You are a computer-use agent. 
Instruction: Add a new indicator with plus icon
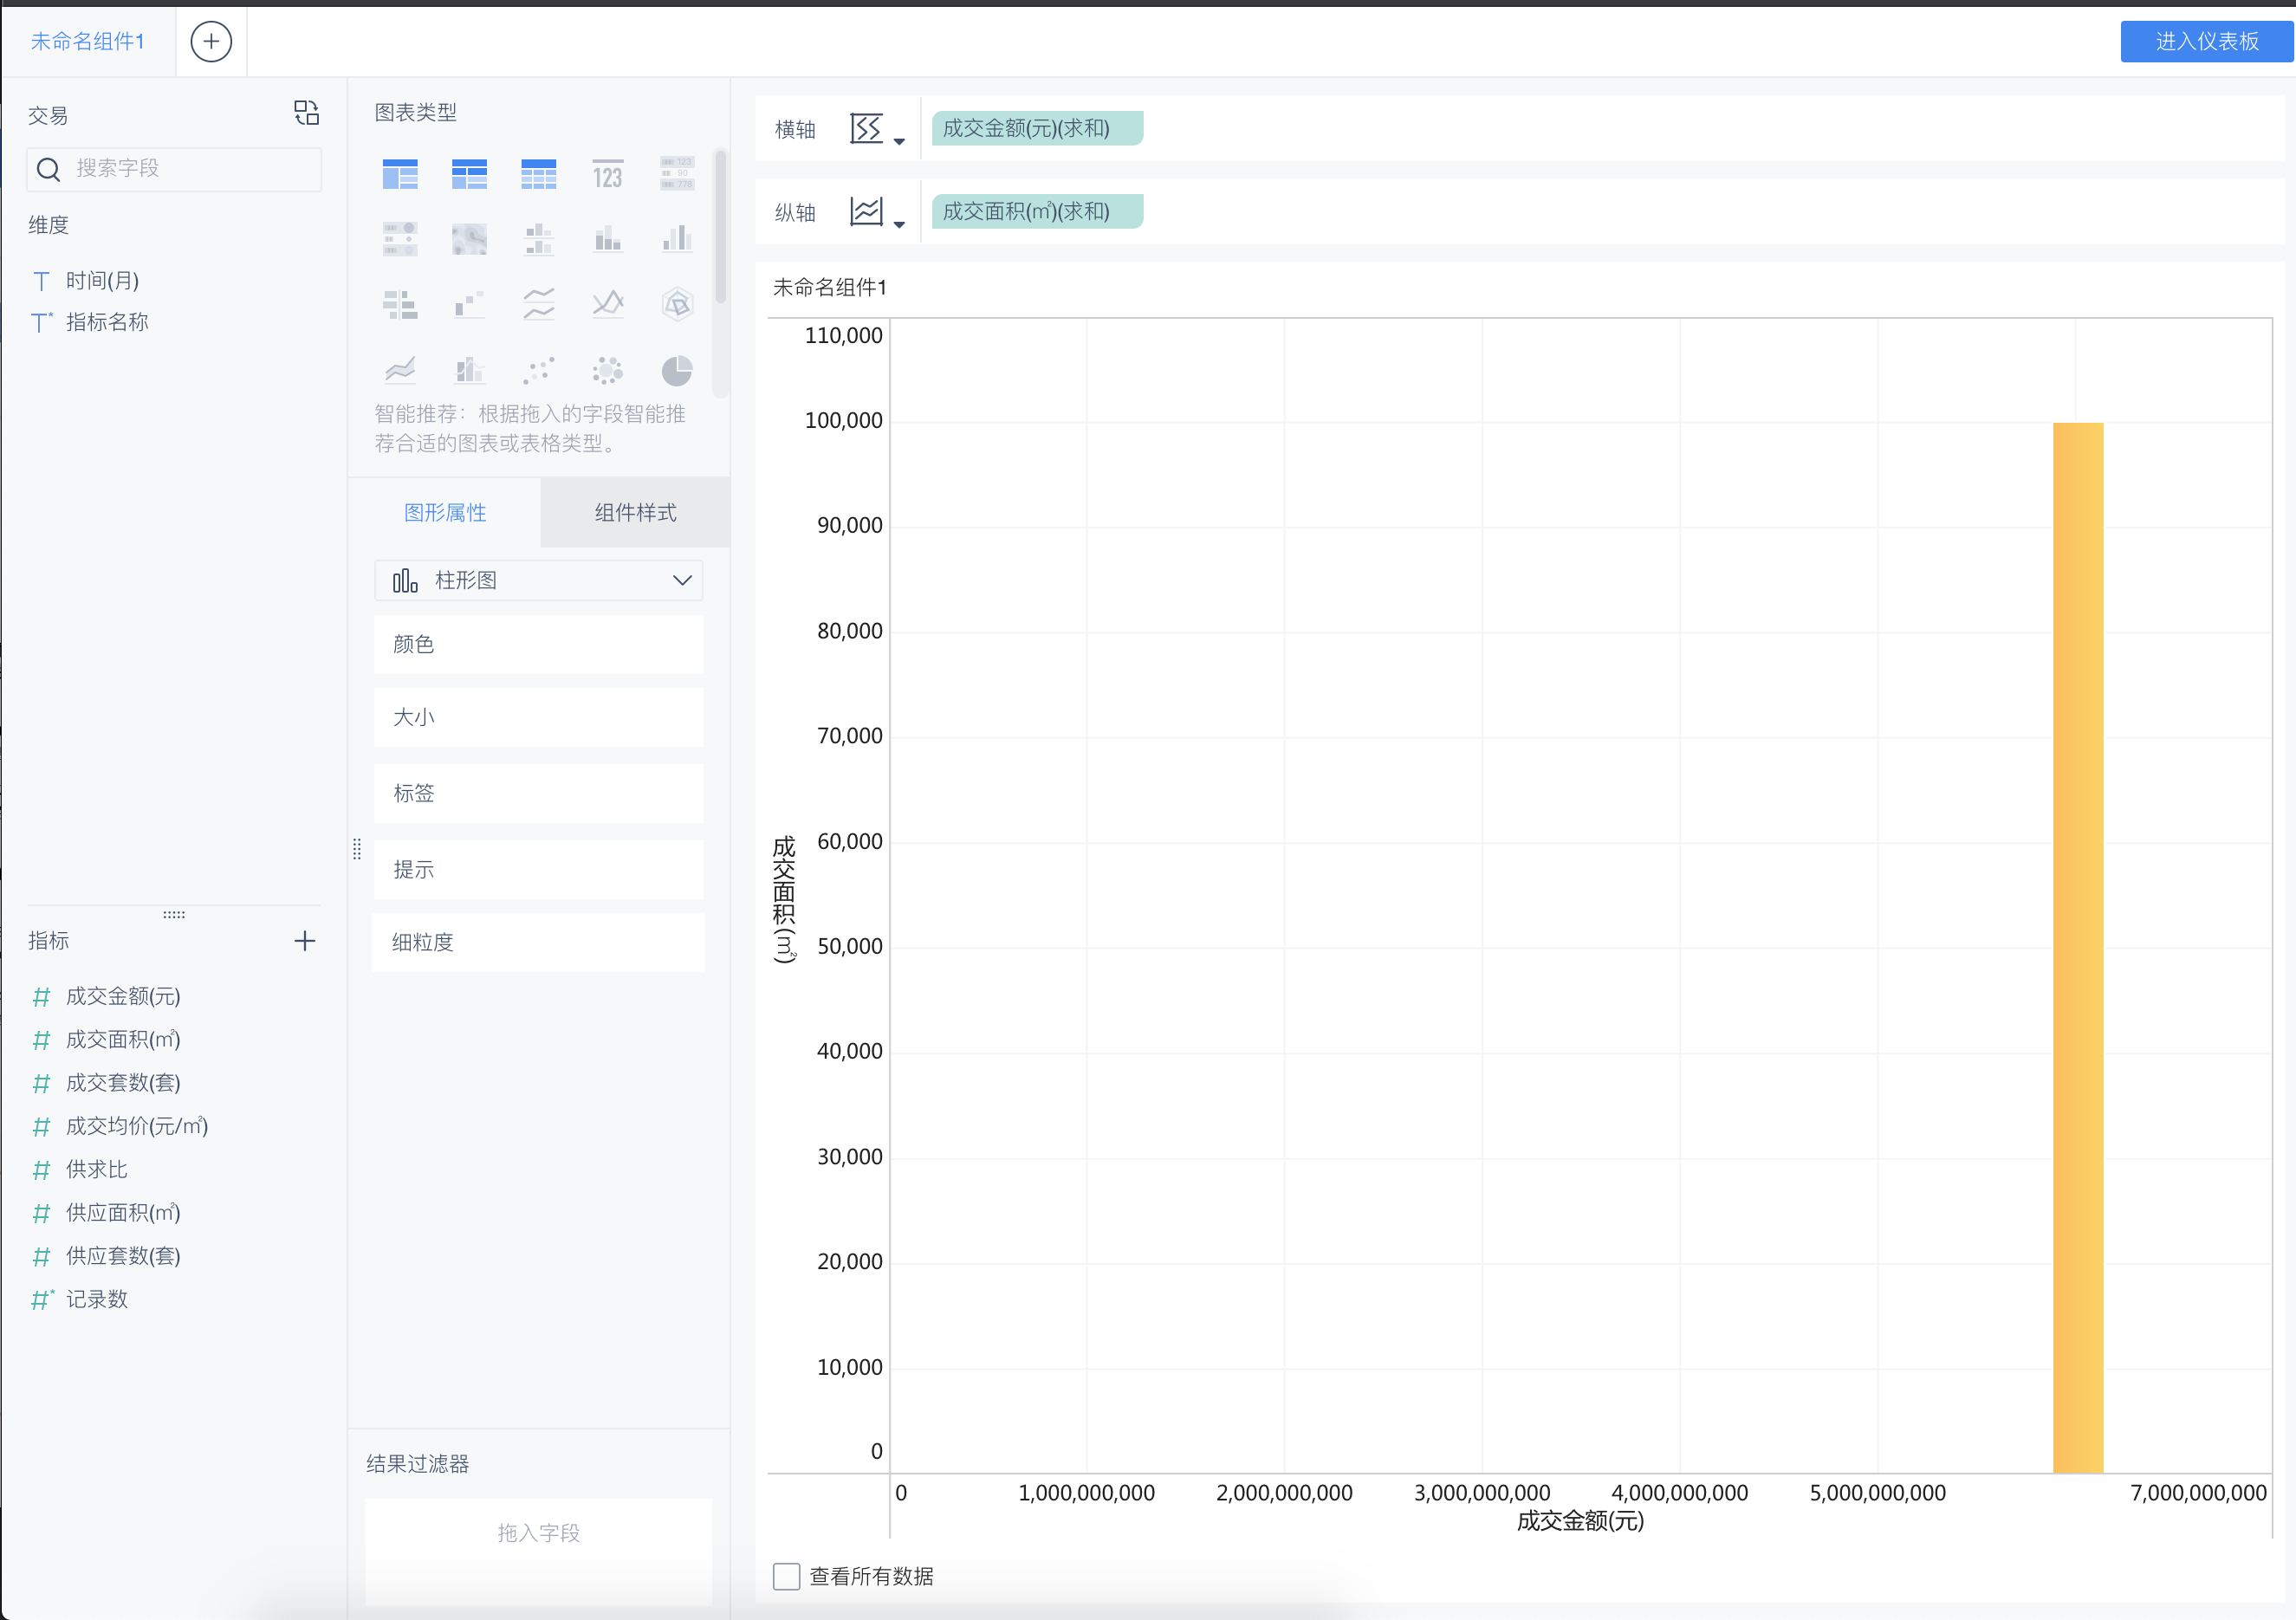[x=305, y=941]
